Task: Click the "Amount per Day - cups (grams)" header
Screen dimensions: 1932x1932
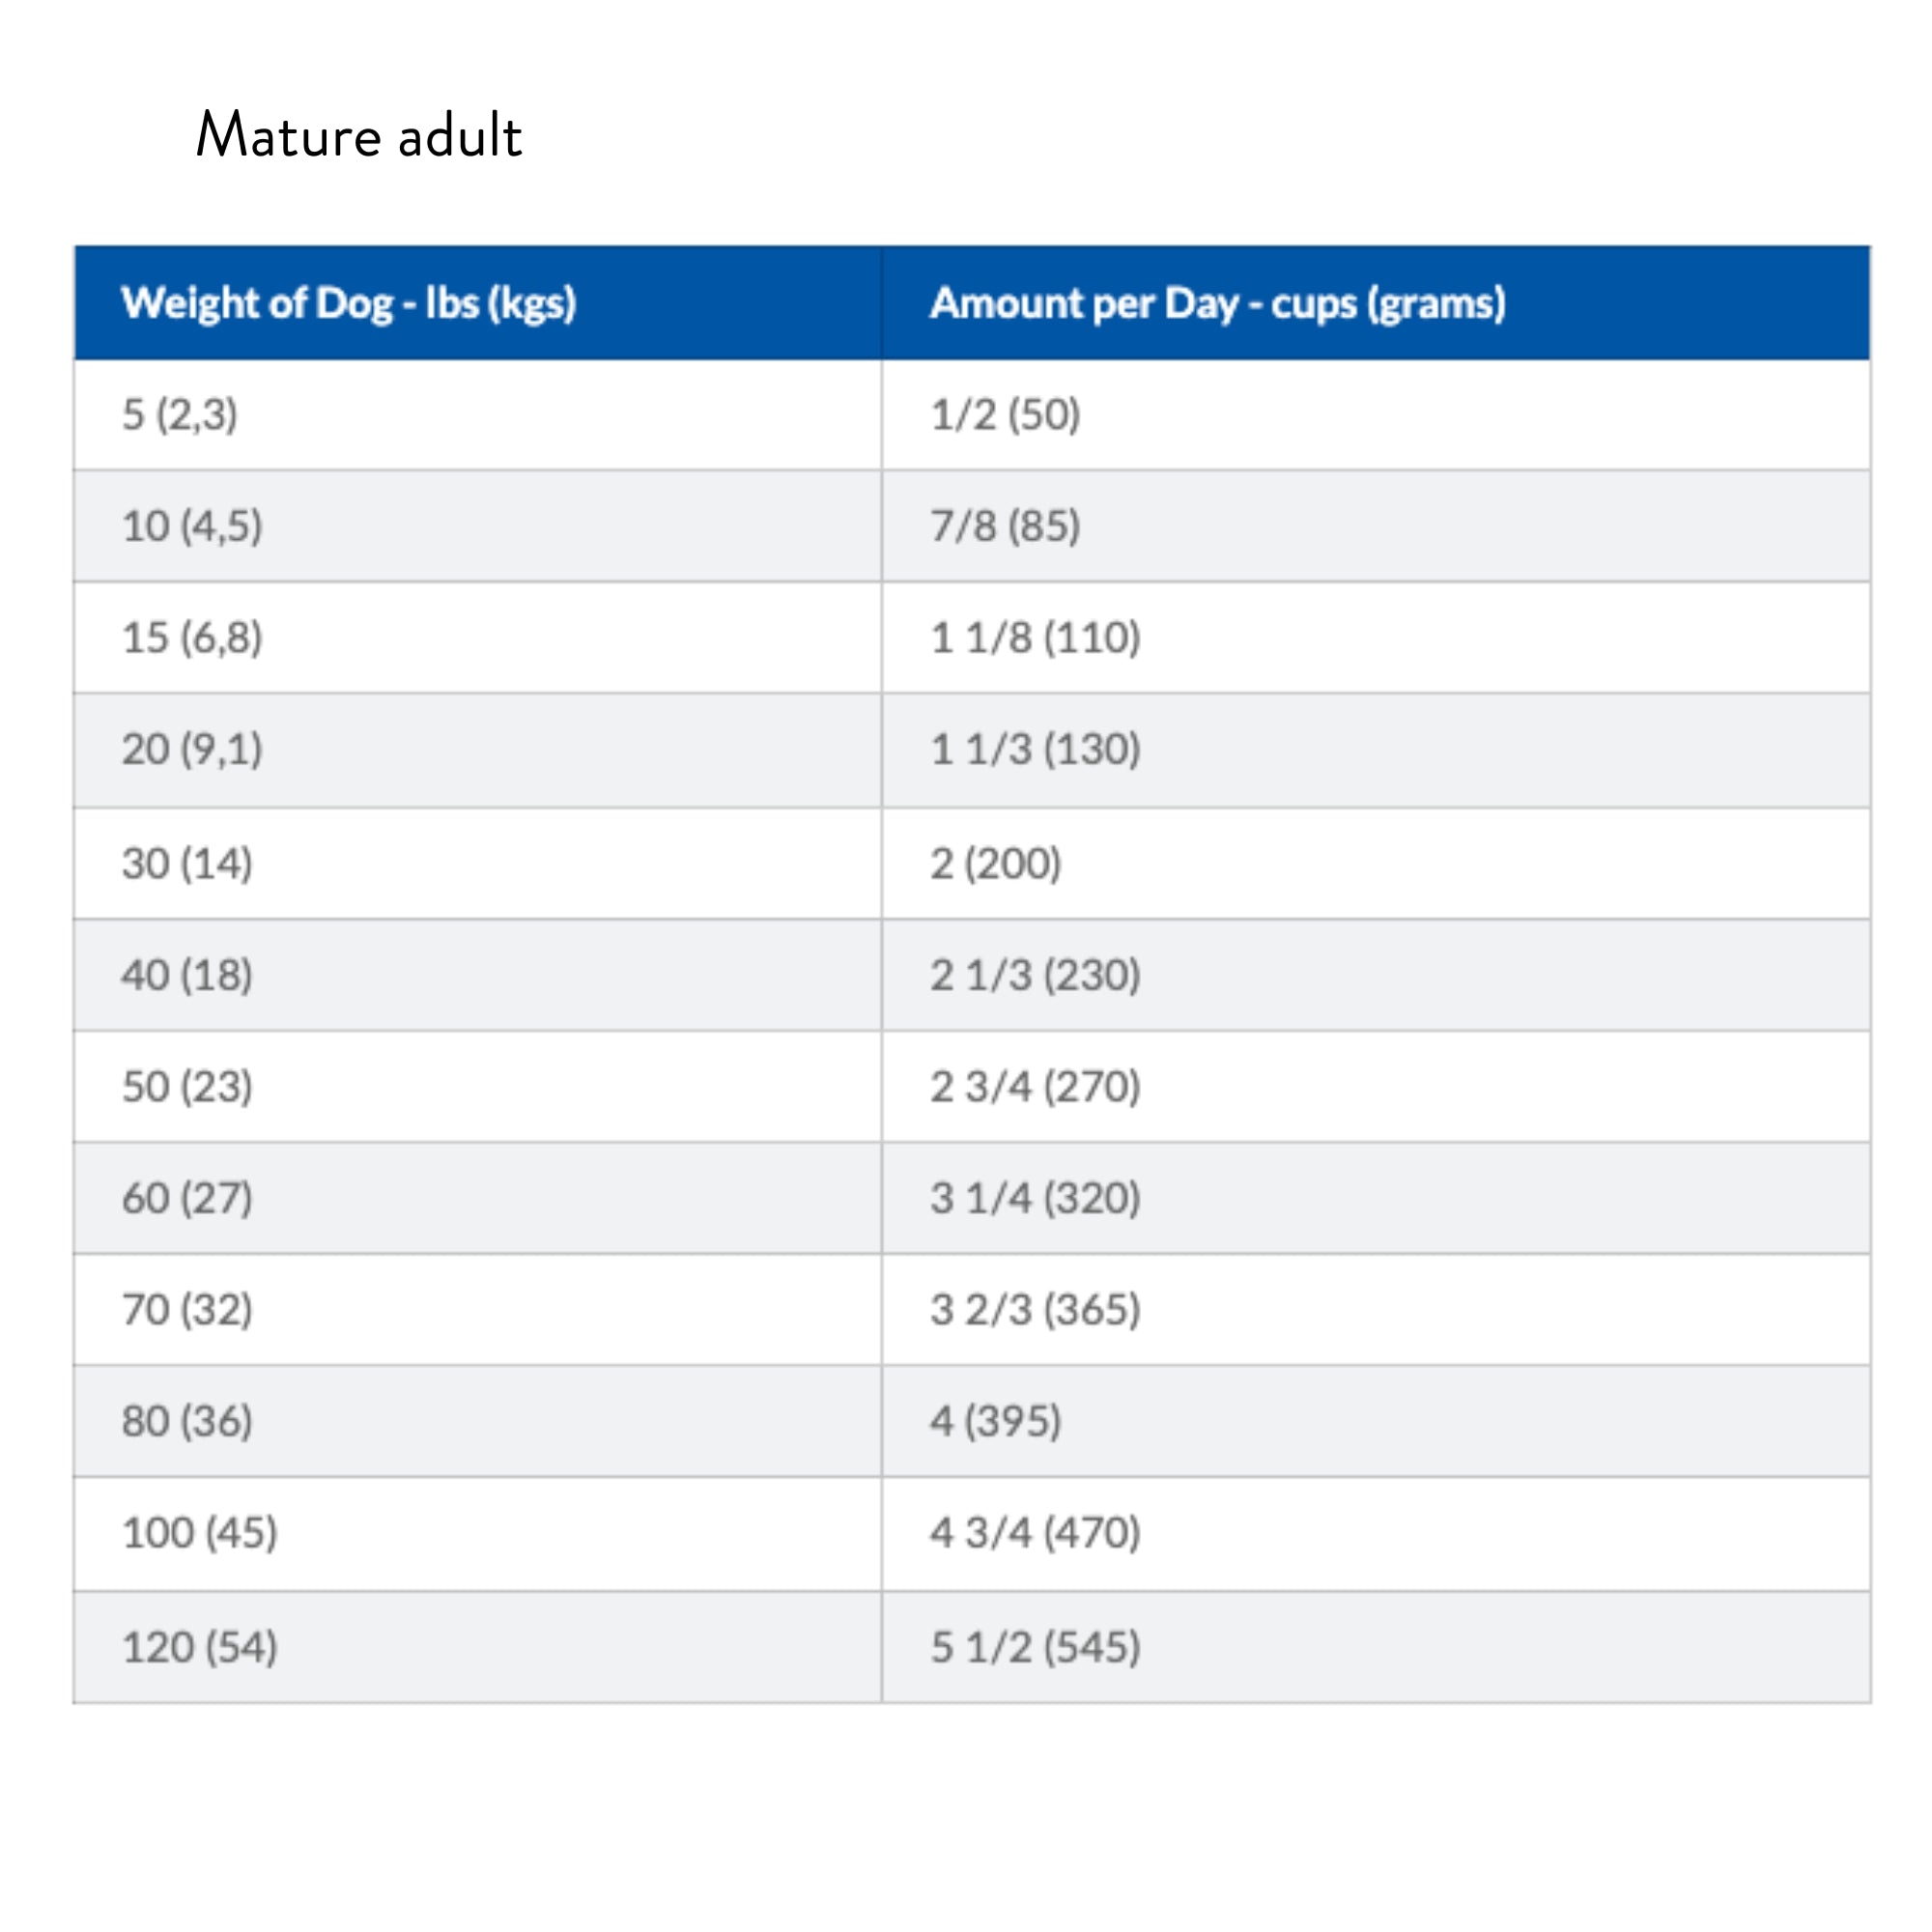Action: pyautogui.click(x=1217, y=303)
